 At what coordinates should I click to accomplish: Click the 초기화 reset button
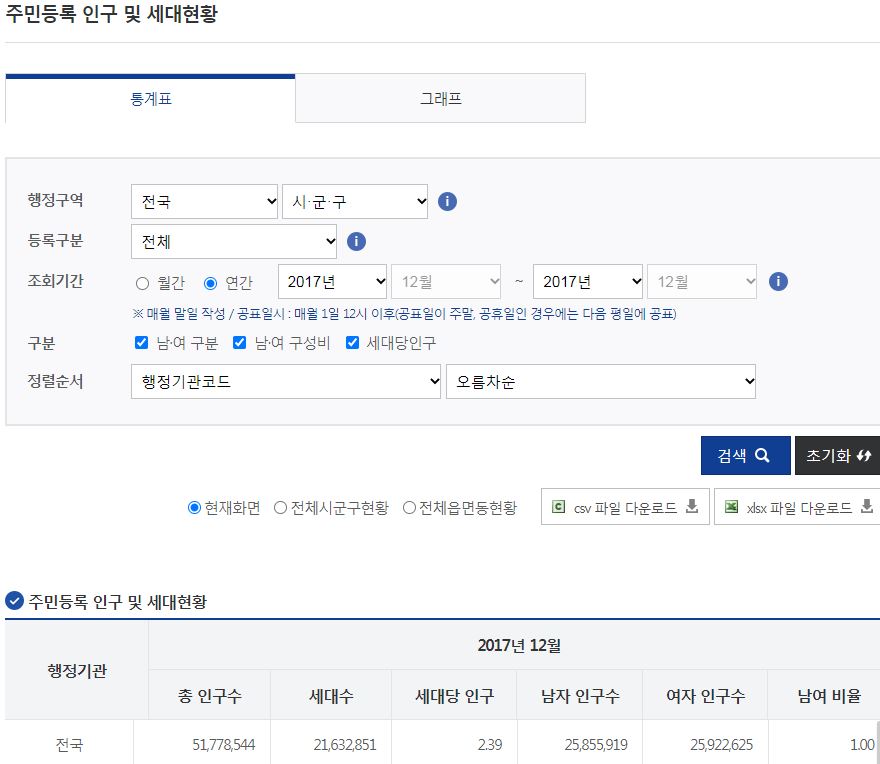838,455
